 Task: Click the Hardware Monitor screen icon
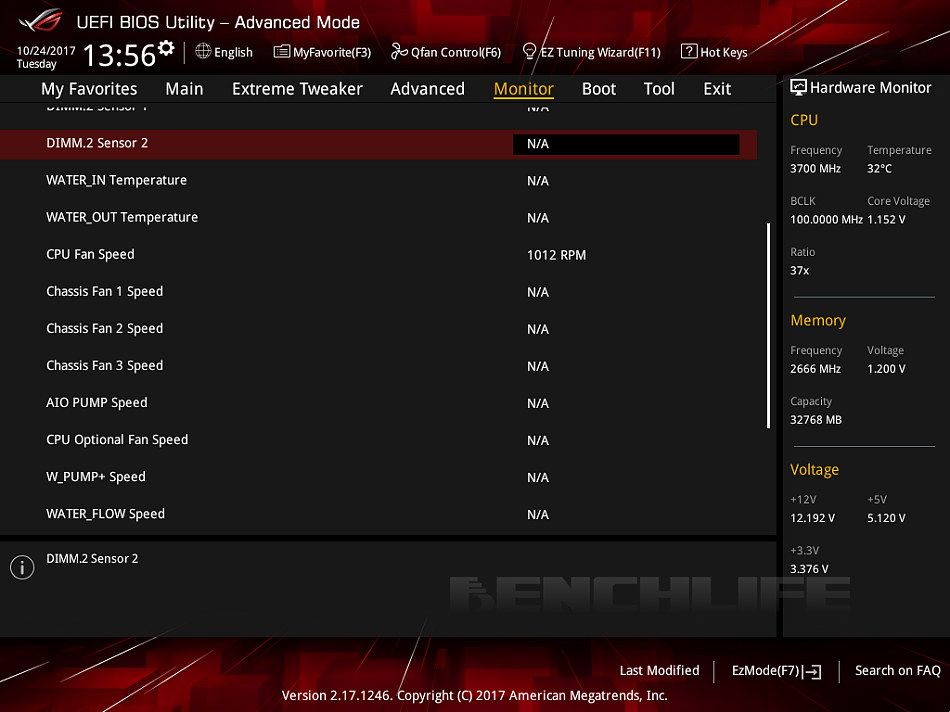[x=799, y=88]
